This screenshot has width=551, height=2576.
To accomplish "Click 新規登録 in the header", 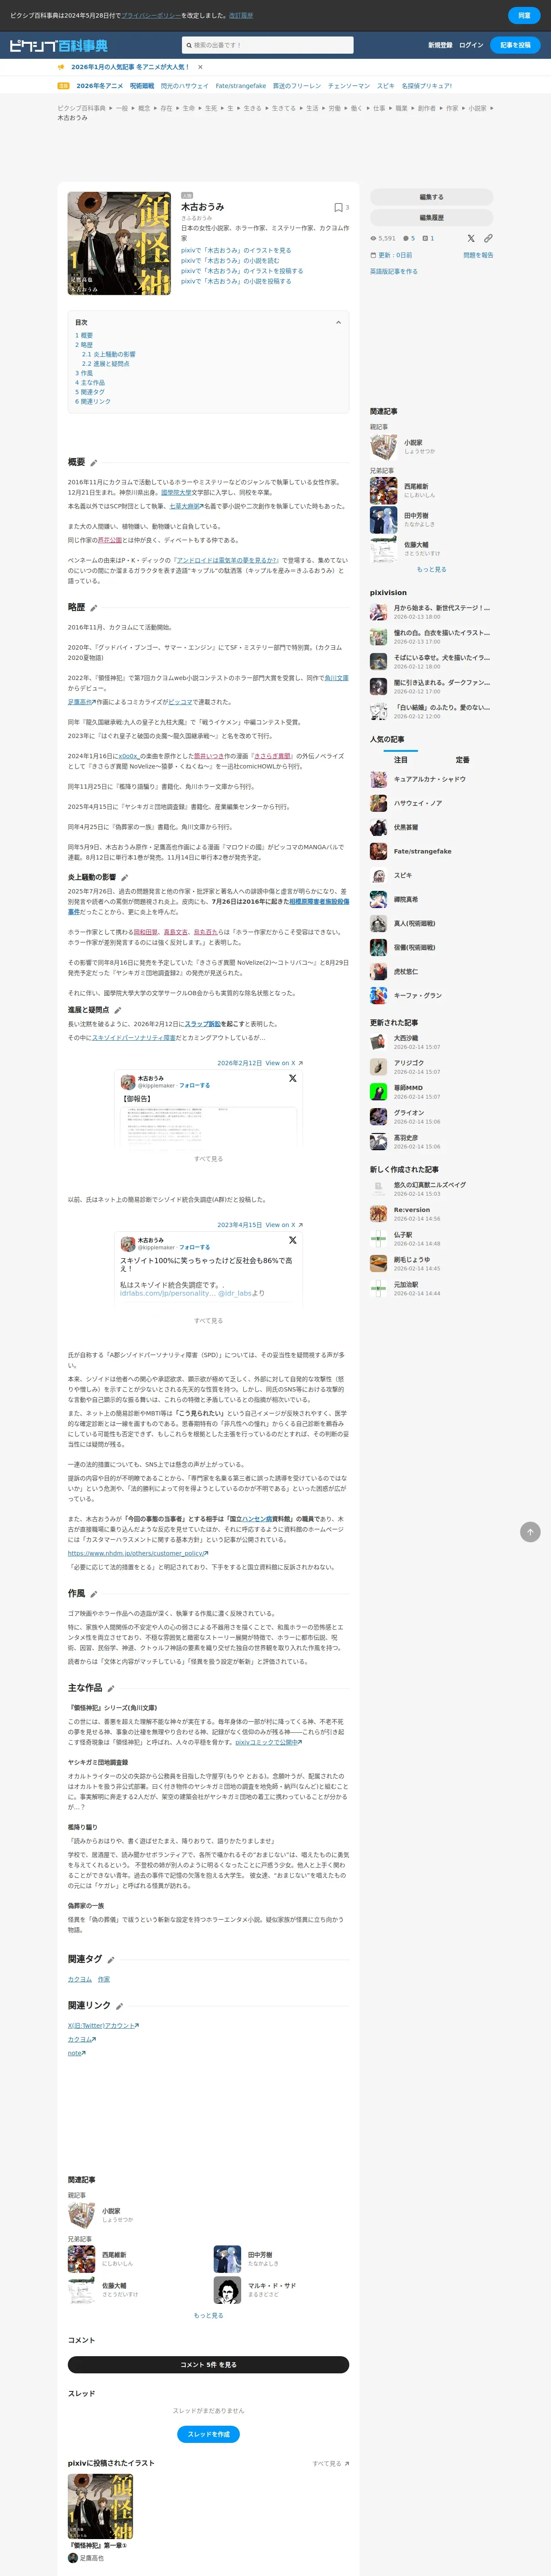I will click(440, 45).
